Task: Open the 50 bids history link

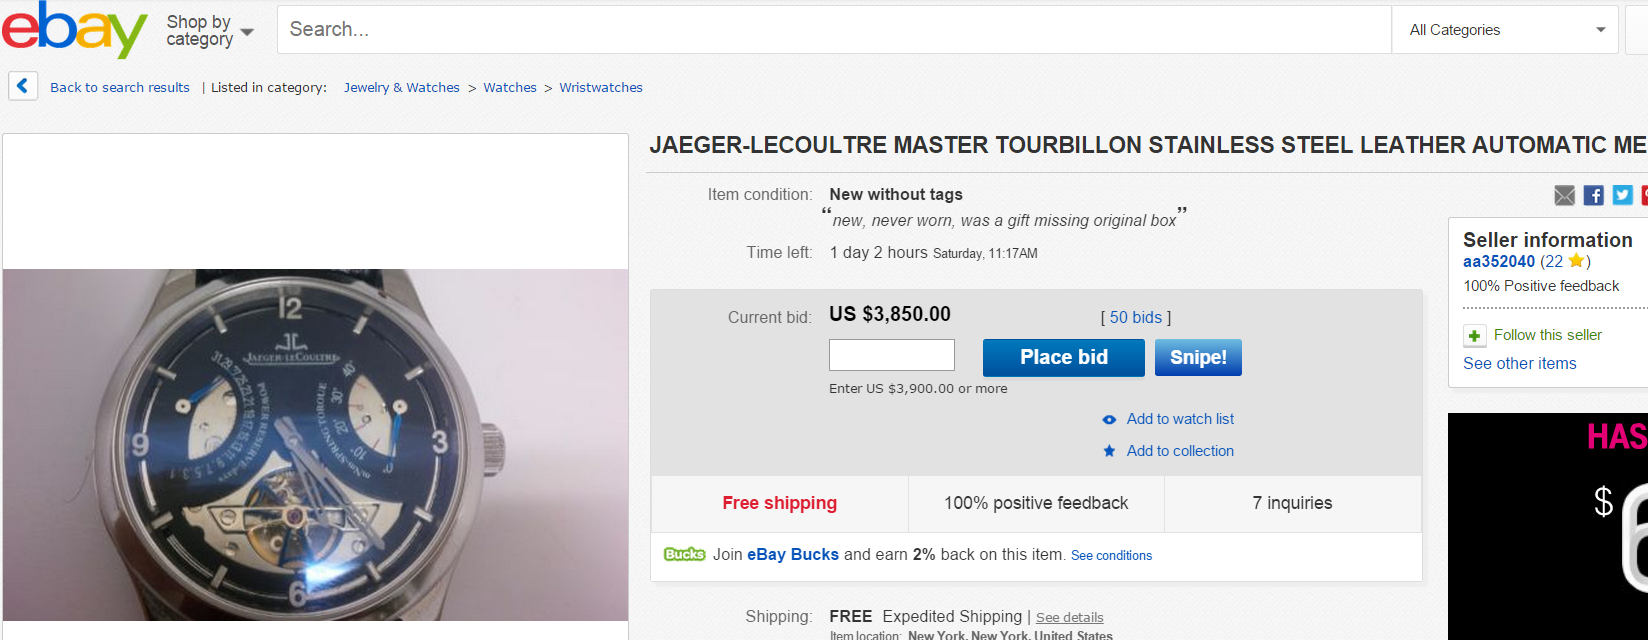Action: (1135, 317)
